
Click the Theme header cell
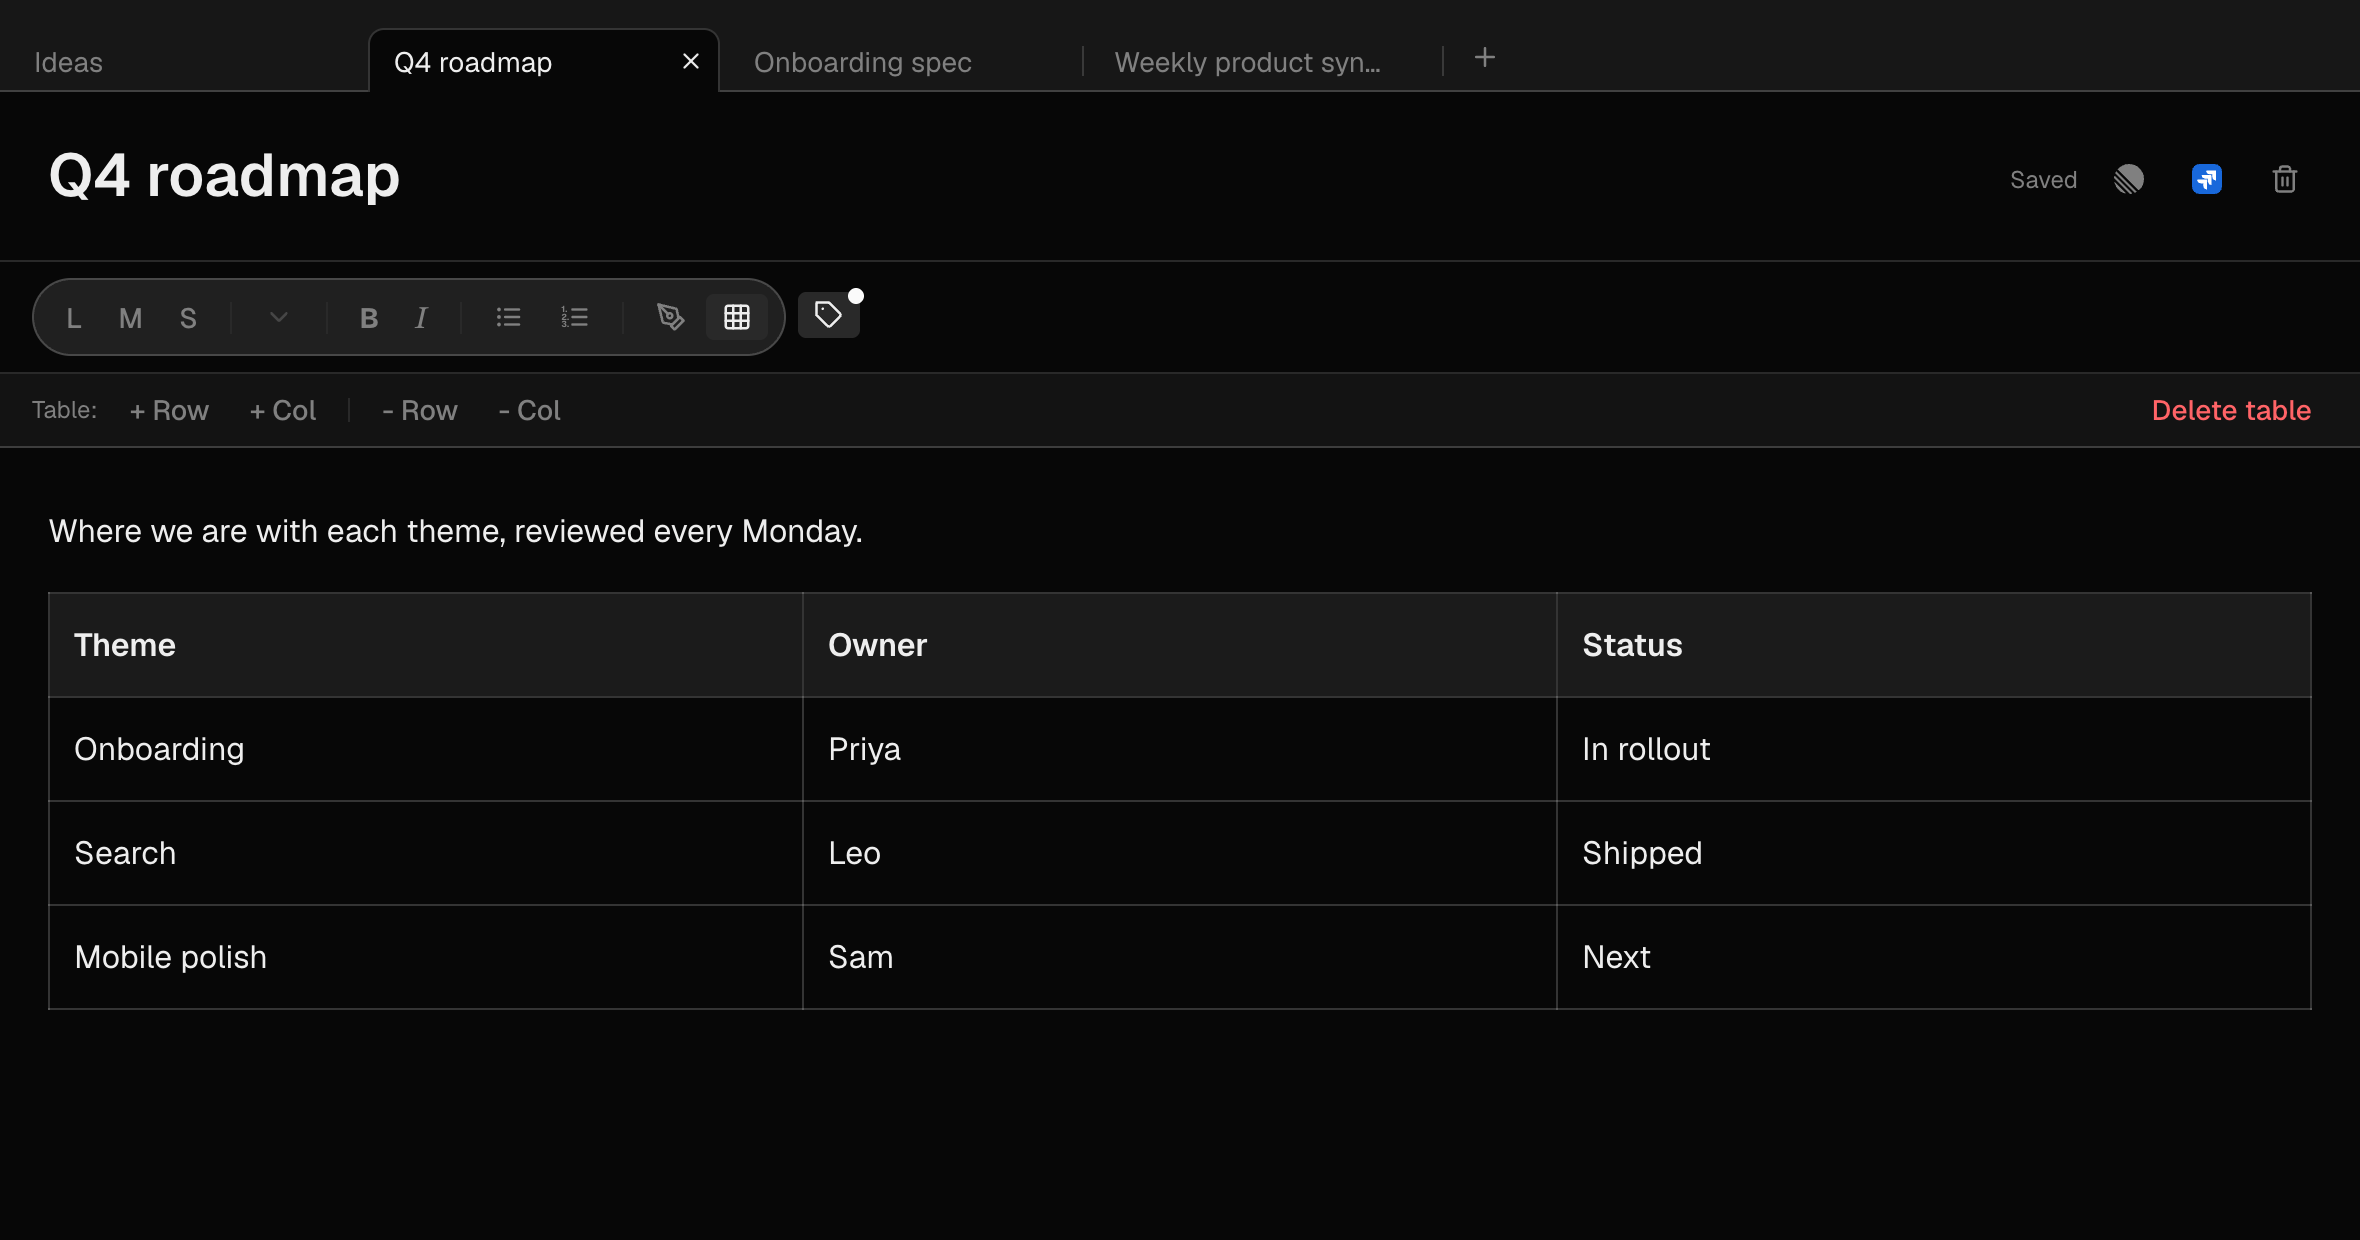pyautogui.click(x=426, y=645)
